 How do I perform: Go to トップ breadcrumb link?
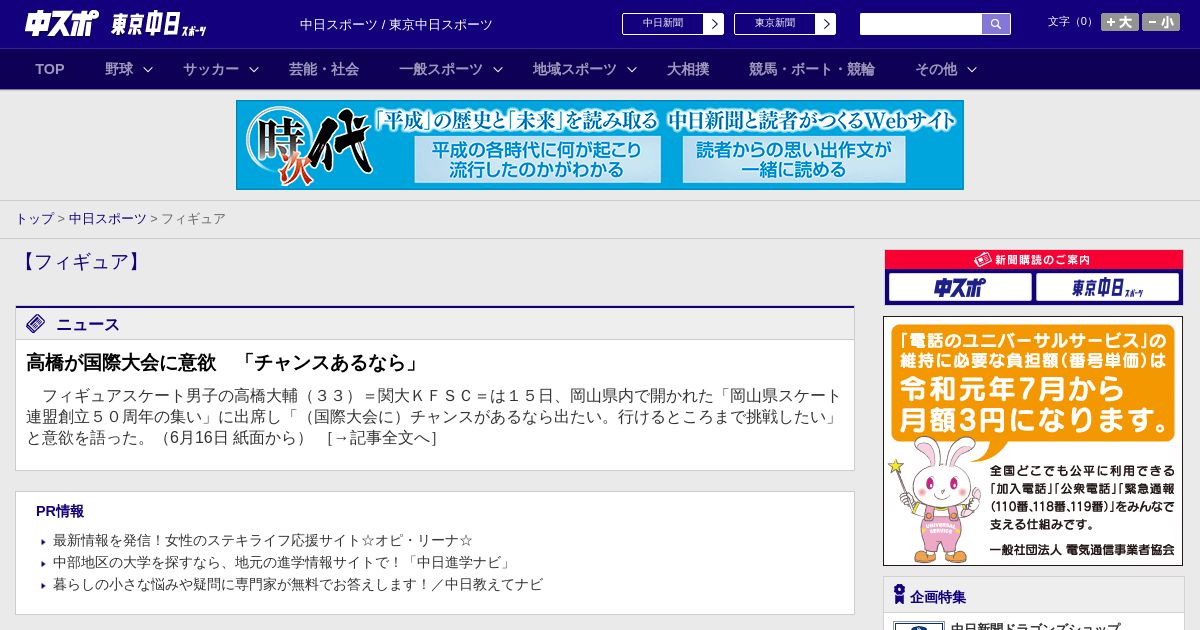pyautogui.click(x=34, y=219)
